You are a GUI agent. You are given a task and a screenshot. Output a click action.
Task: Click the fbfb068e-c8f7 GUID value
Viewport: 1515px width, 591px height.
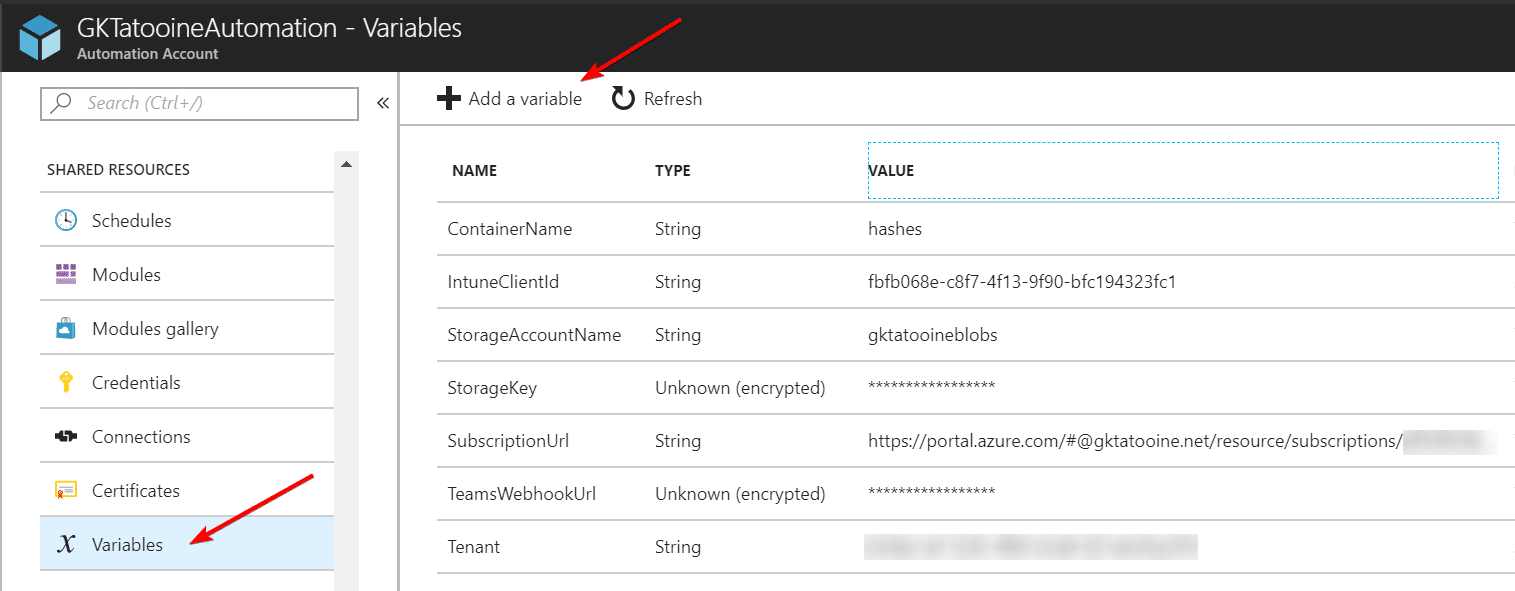click(1022, 282)
